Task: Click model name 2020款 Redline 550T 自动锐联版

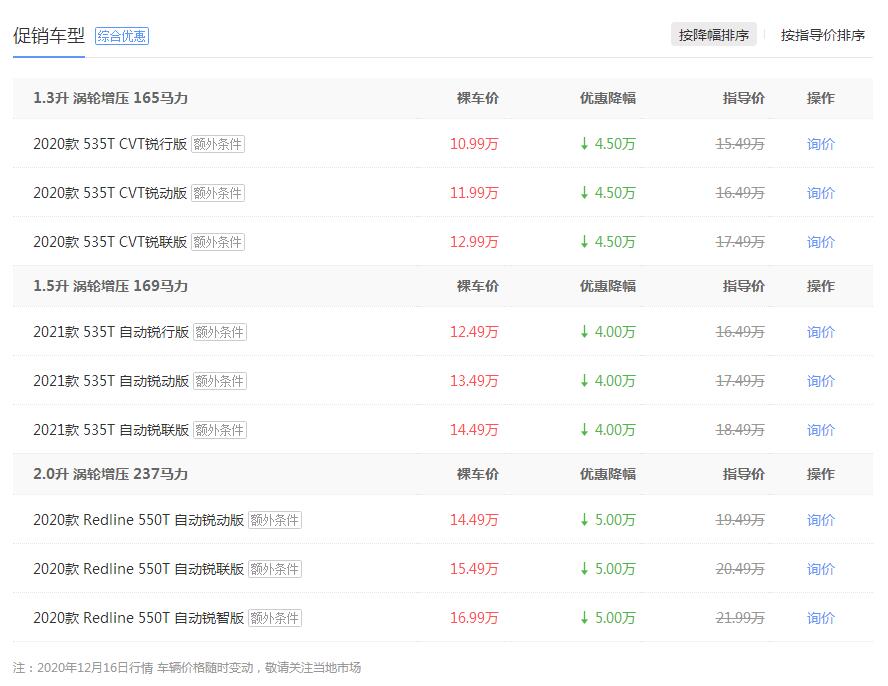Action: point(138,569)
